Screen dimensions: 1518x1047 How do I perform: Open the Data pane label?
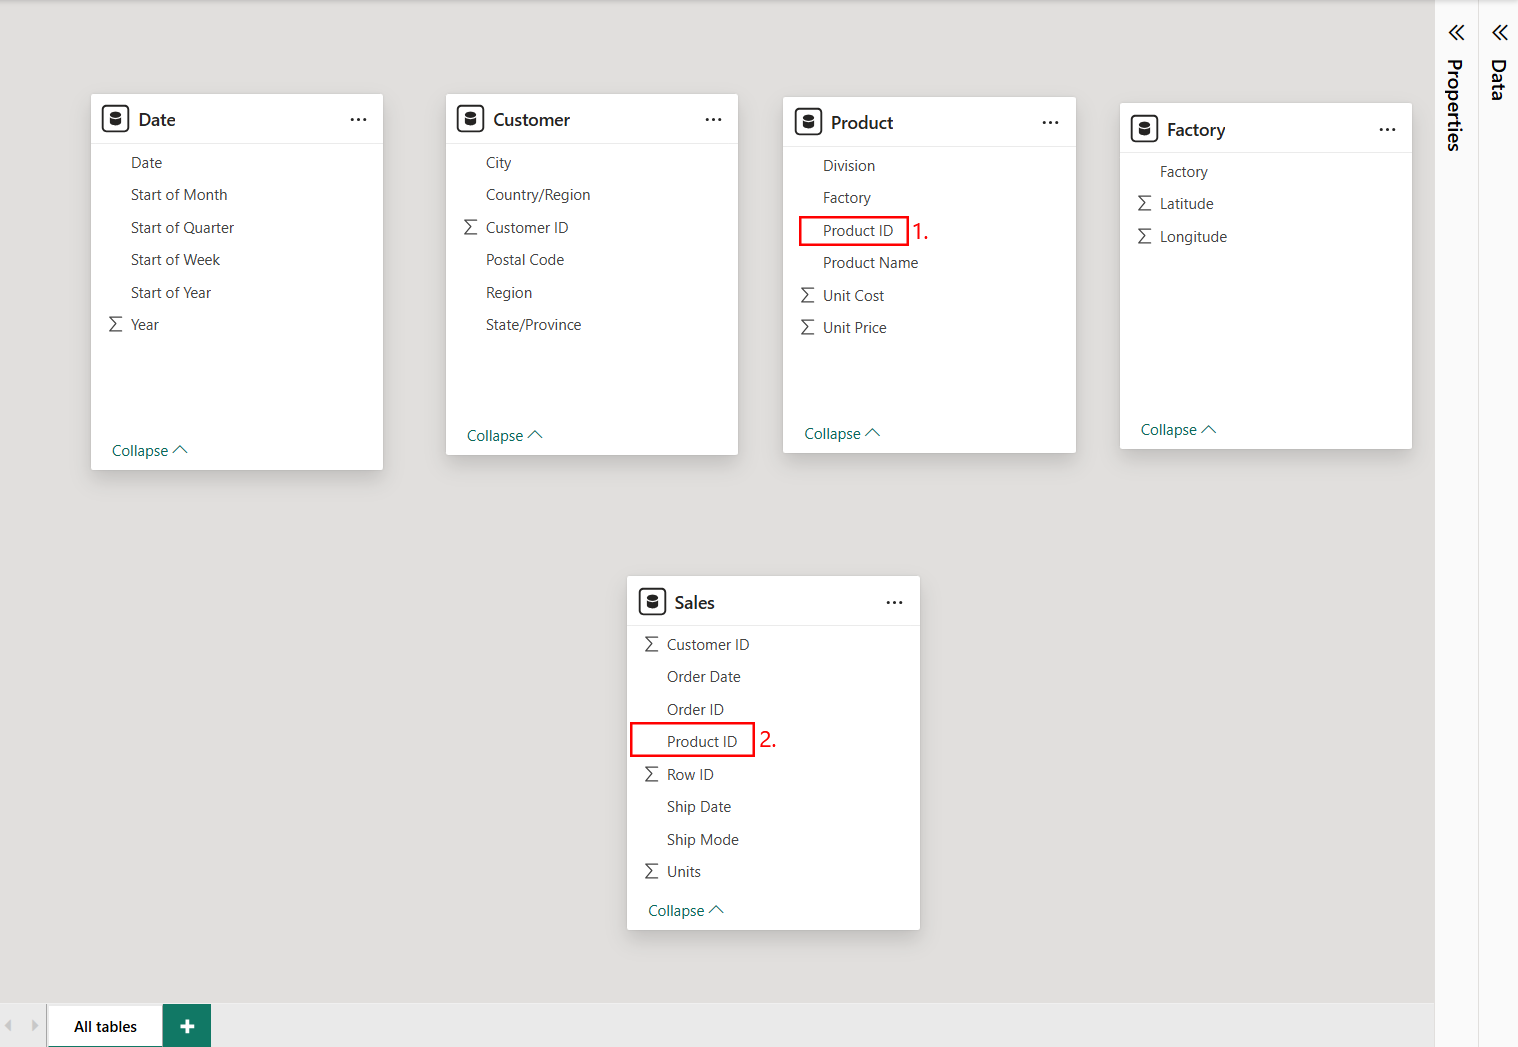(x=1498, y=80)
